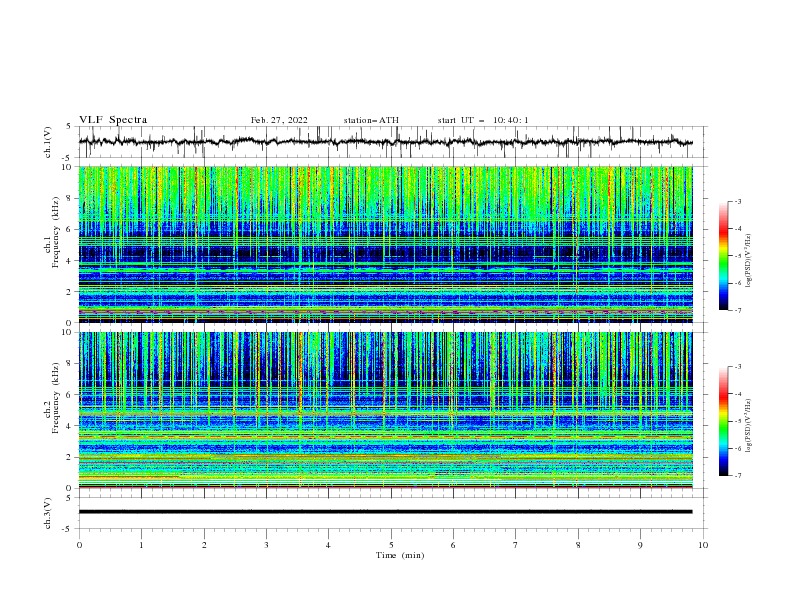Click the "-5" tick on ch.3(V) axis

[x=68, y=529]
